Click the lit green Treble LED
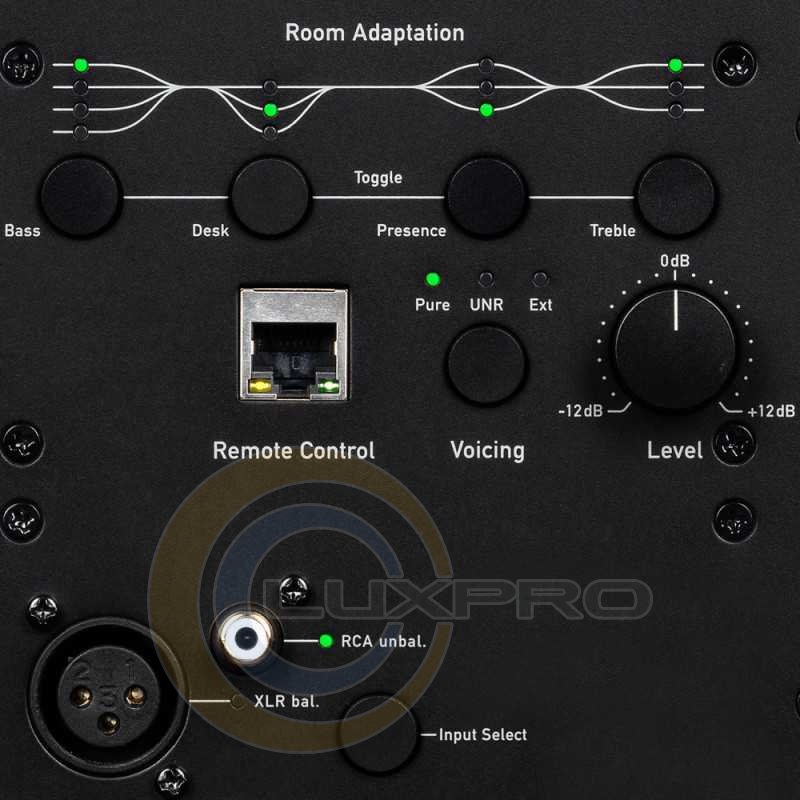Image resolution: width=800 pixels, height=800 pixels. tap(676, 66)
